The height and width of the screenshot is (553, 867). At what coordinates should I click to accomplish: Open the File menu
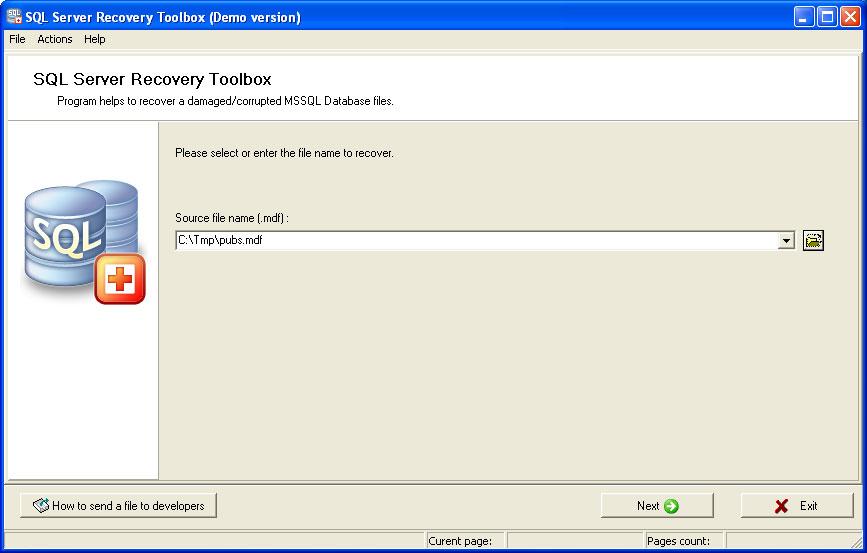[17, 39]
